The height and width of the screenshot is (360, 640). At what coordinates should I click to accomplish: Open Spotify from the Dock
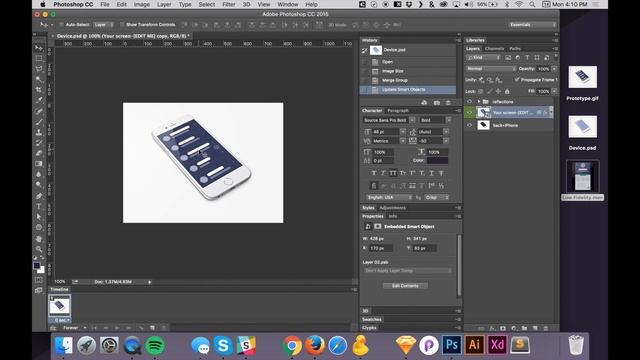coord(155,345)
